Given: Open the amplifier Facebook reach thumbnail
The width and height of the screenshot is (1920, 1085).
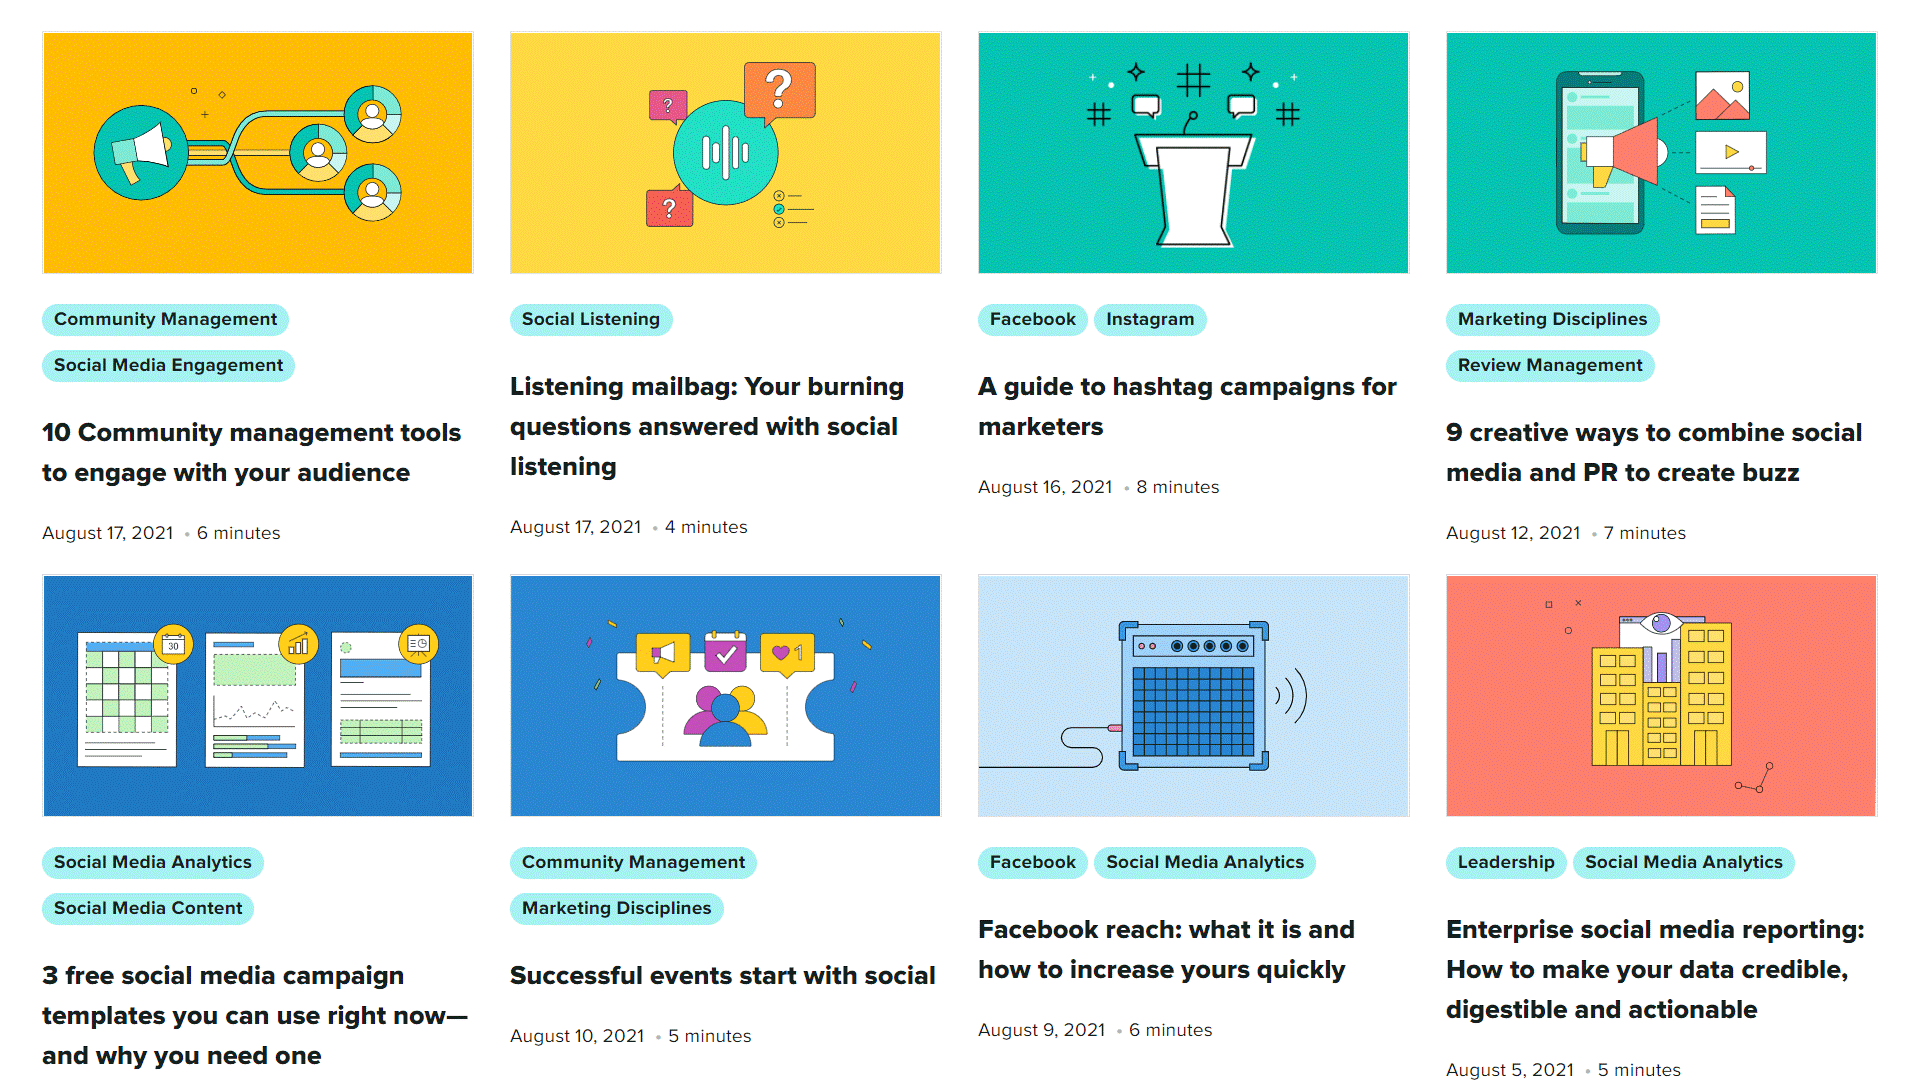Looking at the screenshot, I should click(1193, 696).
